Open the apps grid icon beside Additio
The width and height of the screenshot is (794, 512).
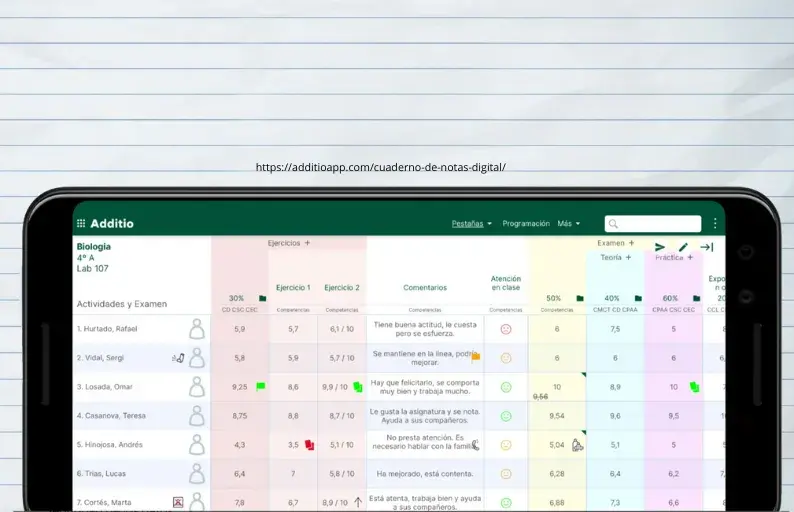81,223
